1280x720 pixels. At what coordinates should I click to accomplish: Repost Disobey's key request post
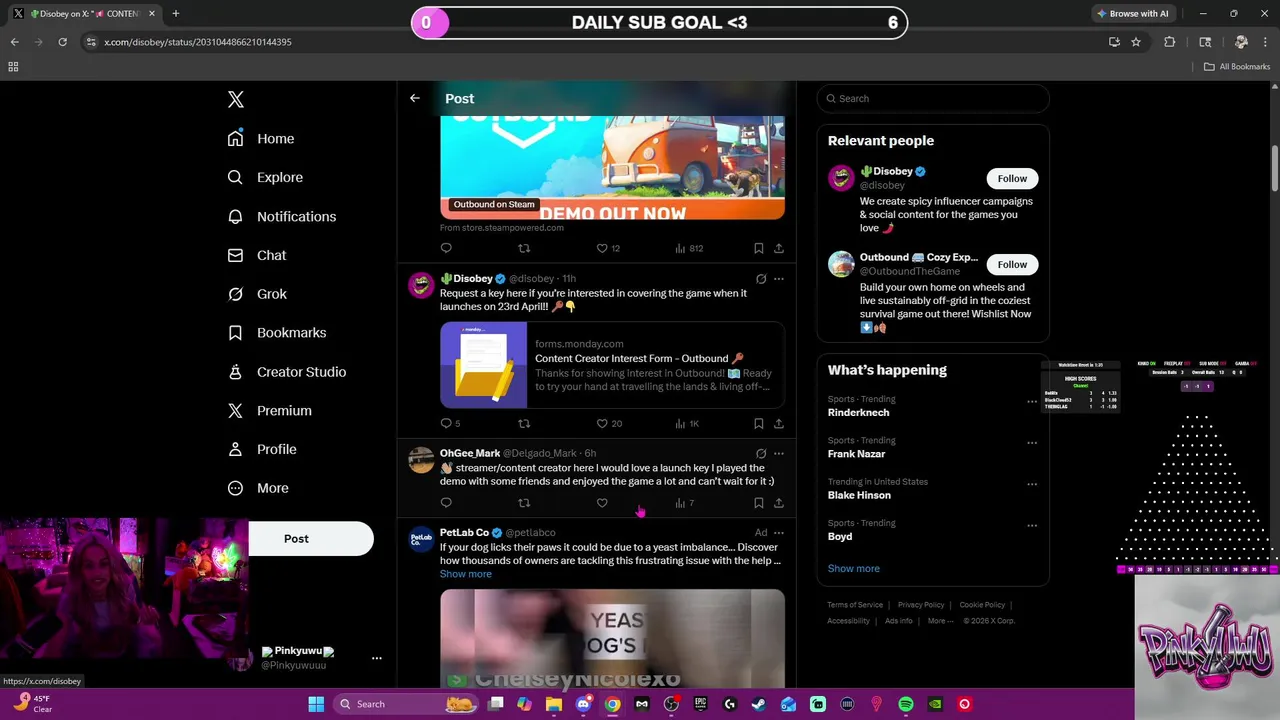coord(524,423)
